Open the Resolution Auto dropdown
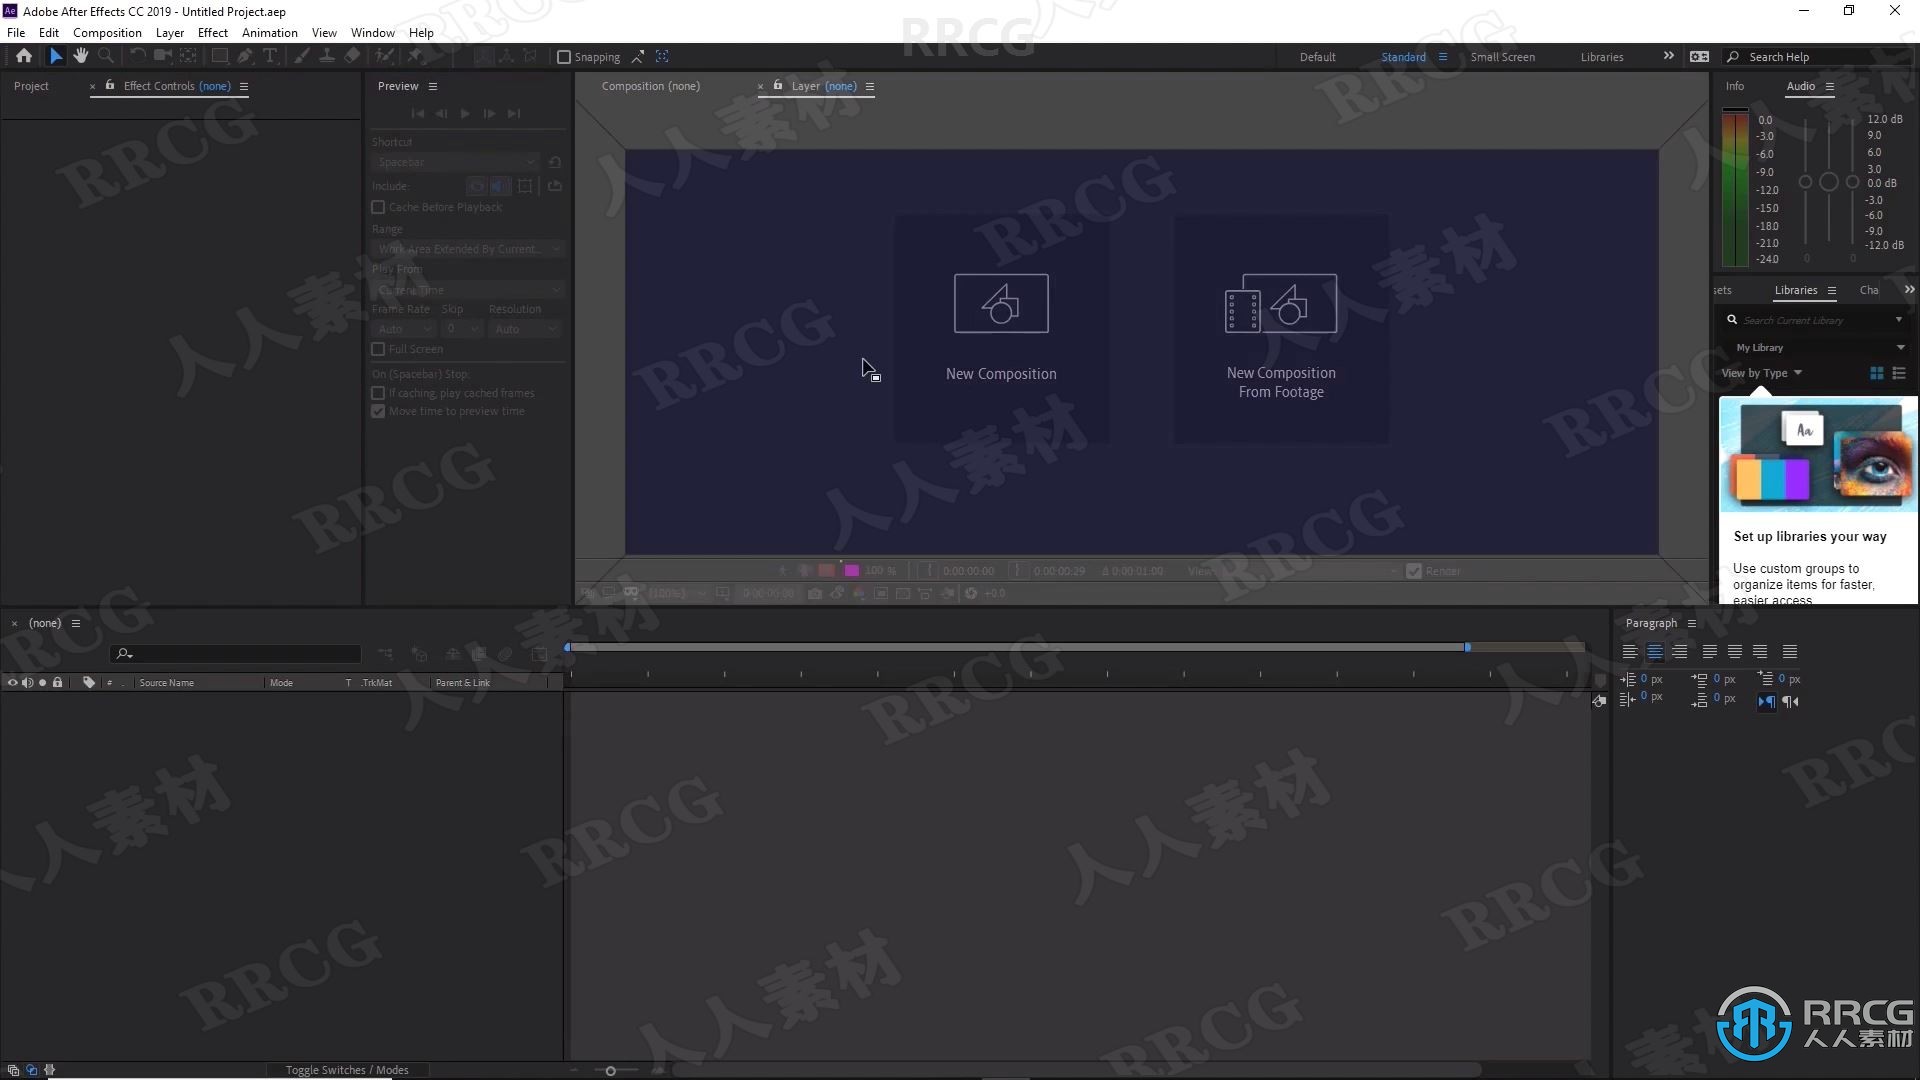Screen dimensions: 1920x1080 [525, 329]
